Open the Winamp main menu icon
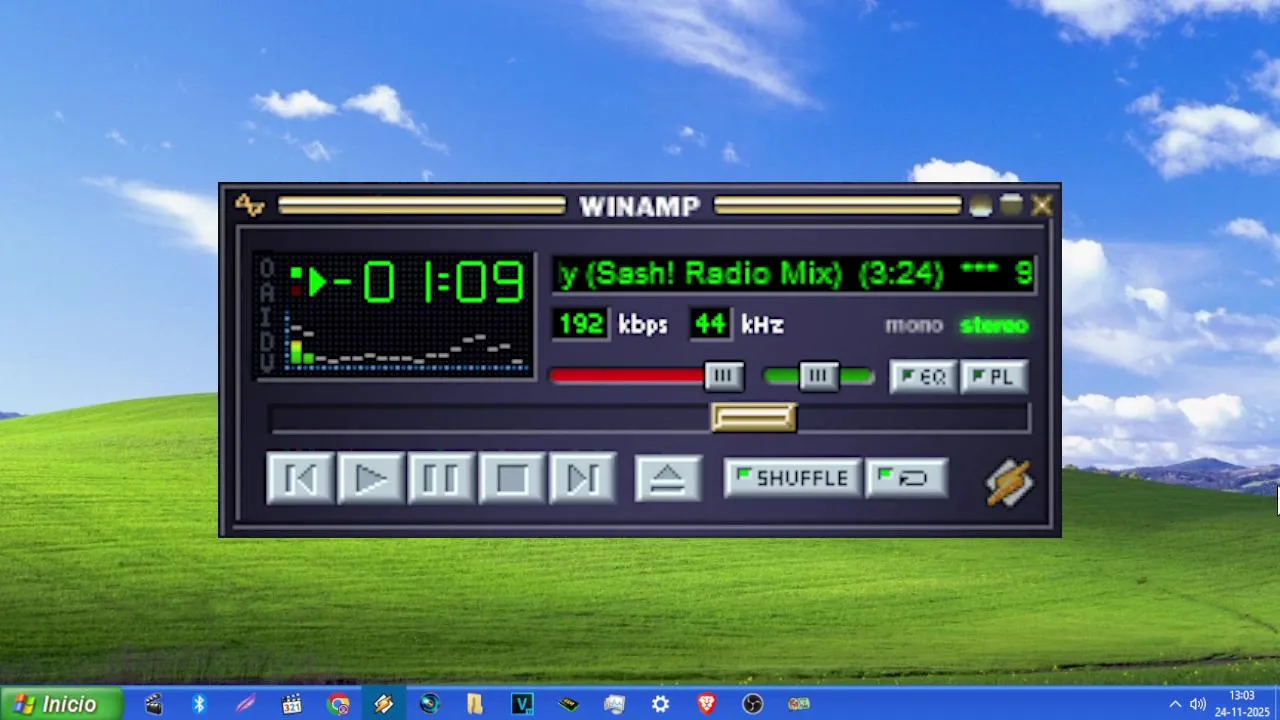1280x720 pixels. coord(249,205)
